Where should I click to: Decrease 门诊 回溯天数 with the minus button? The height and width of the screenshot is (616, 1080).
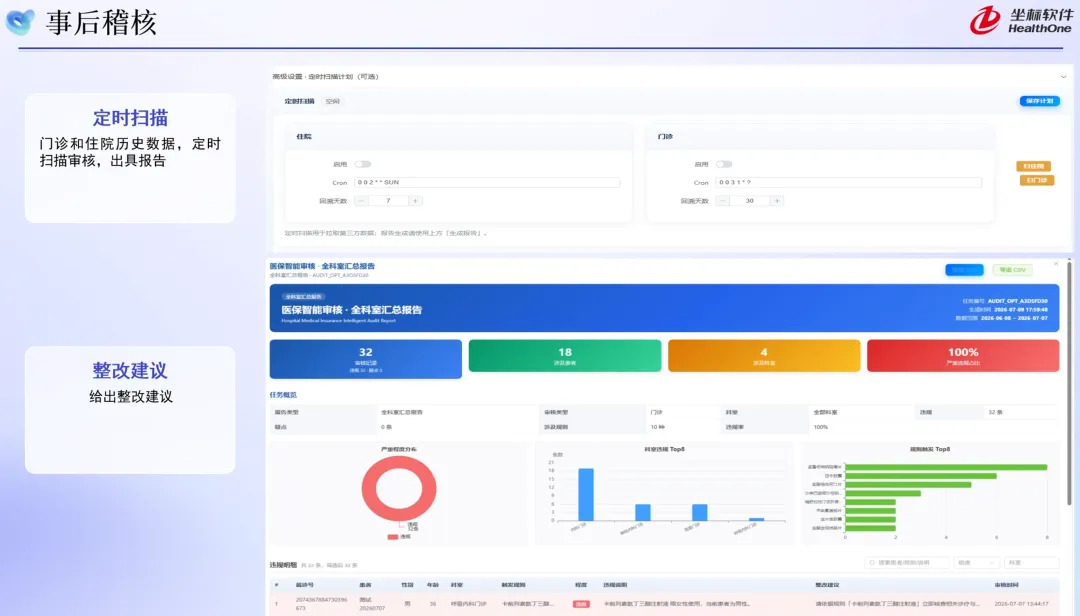[722, 201]
